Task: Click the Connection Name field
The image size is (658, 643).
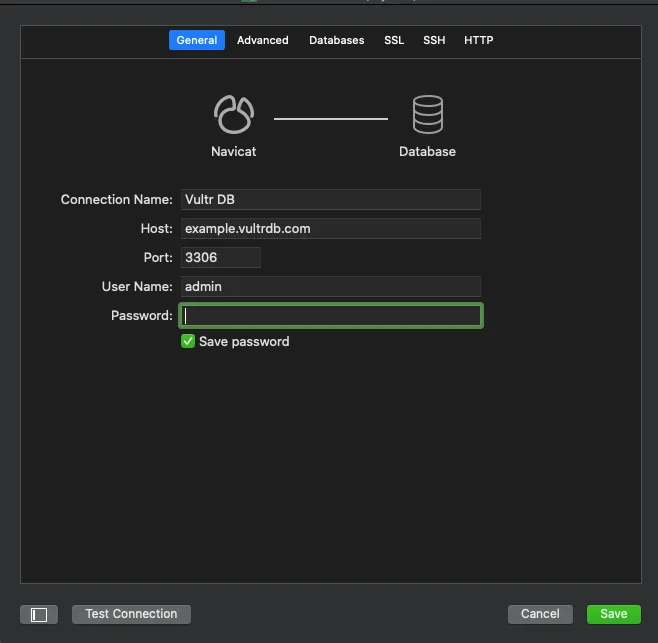Action: (x=331, y=199)
